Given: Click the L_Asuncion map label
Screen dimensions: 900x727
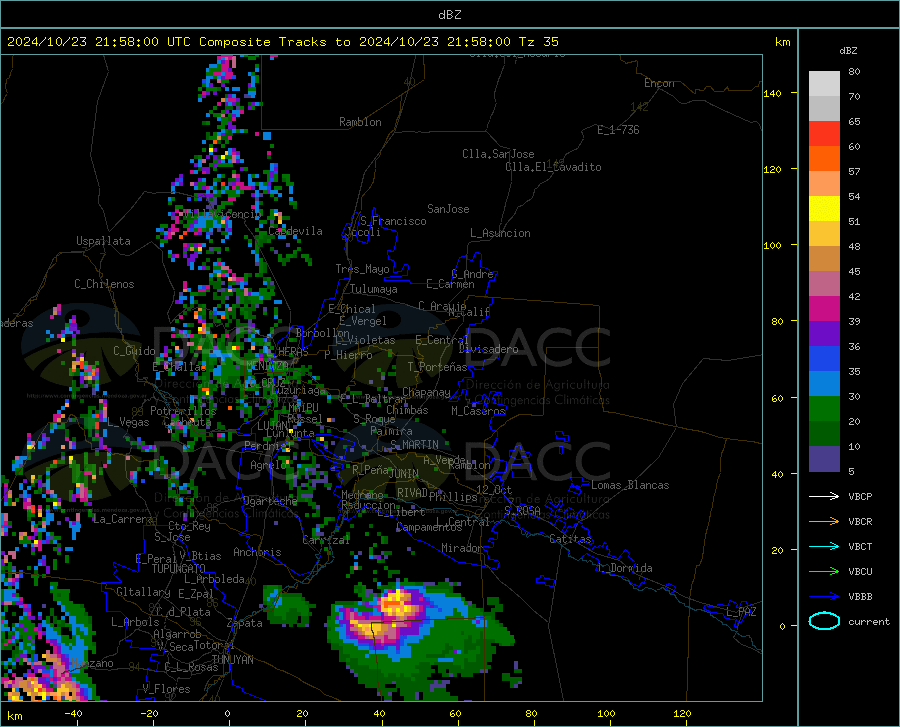Looking at the screenshot, I should coord(500,233).
